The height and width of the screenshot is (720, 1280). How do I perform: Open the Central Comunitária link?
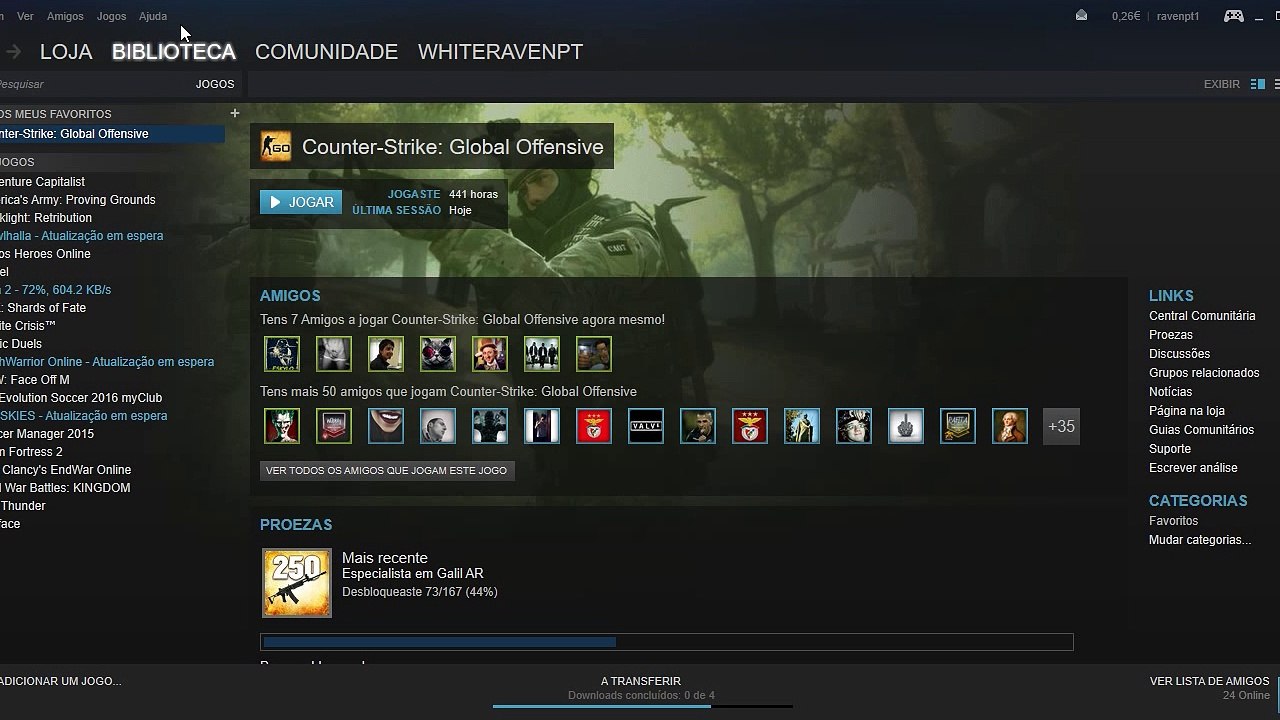[x=1202, y=316]
